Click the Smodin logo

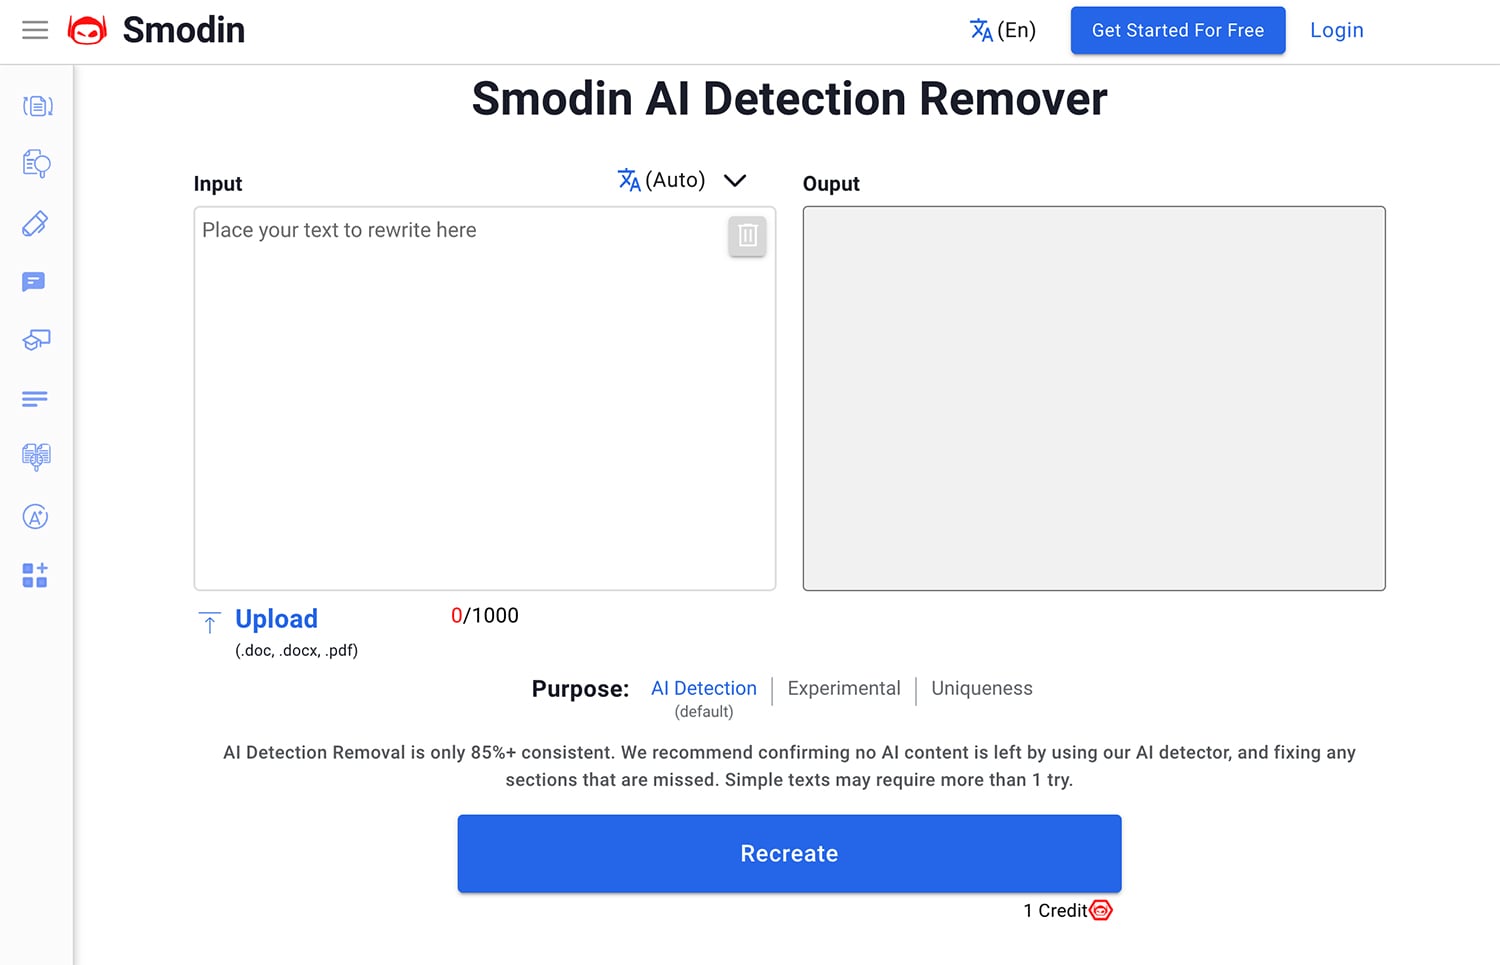coord(157,30)
